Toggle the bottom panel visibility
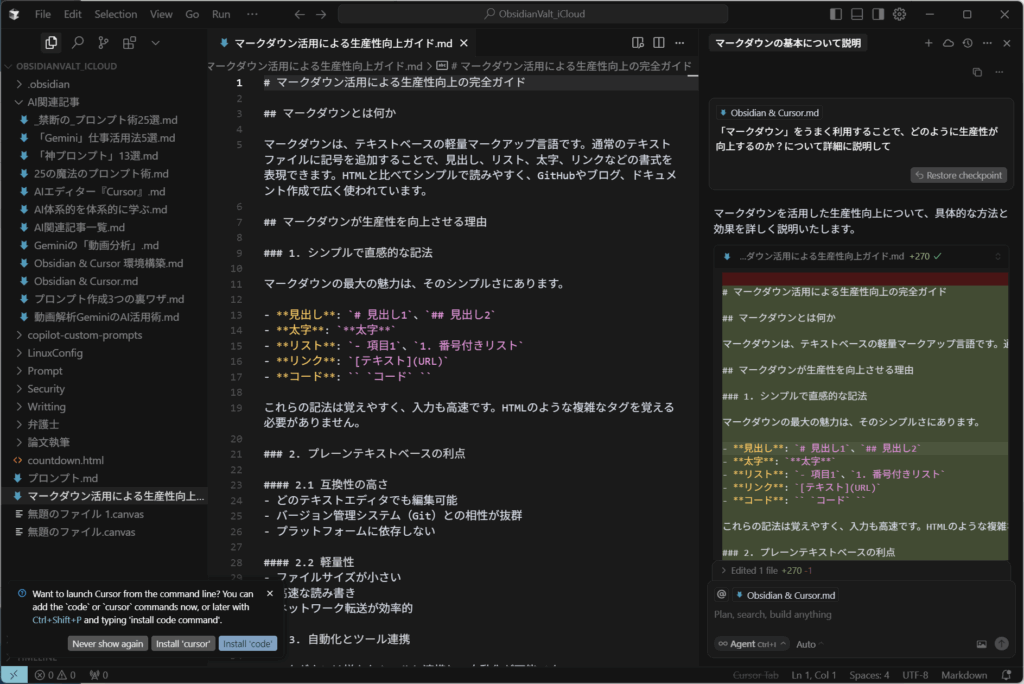This screenshot has height=684, width=1024. [x=857, y=15]
